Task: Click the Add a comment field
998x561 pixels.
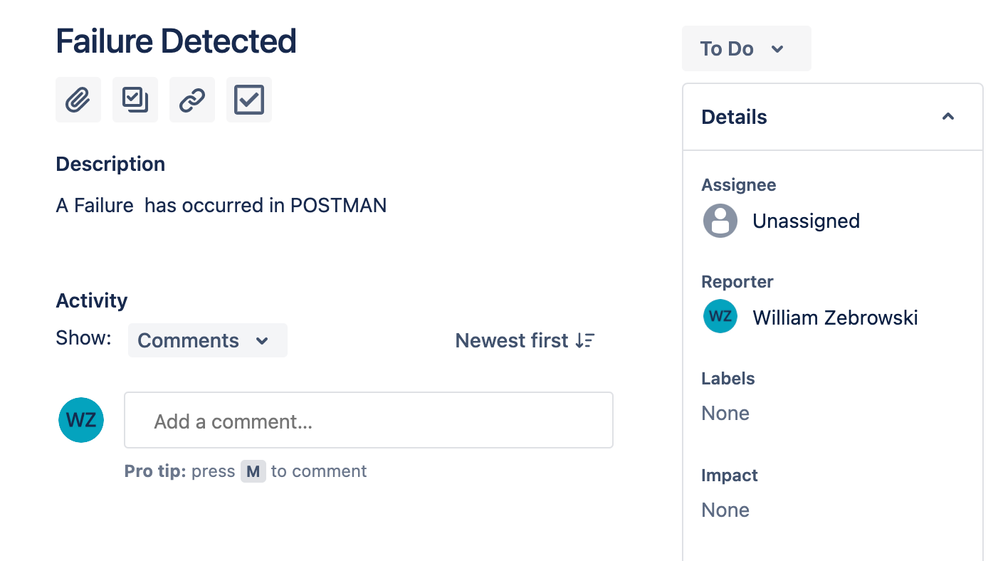Action: point(369,420)
